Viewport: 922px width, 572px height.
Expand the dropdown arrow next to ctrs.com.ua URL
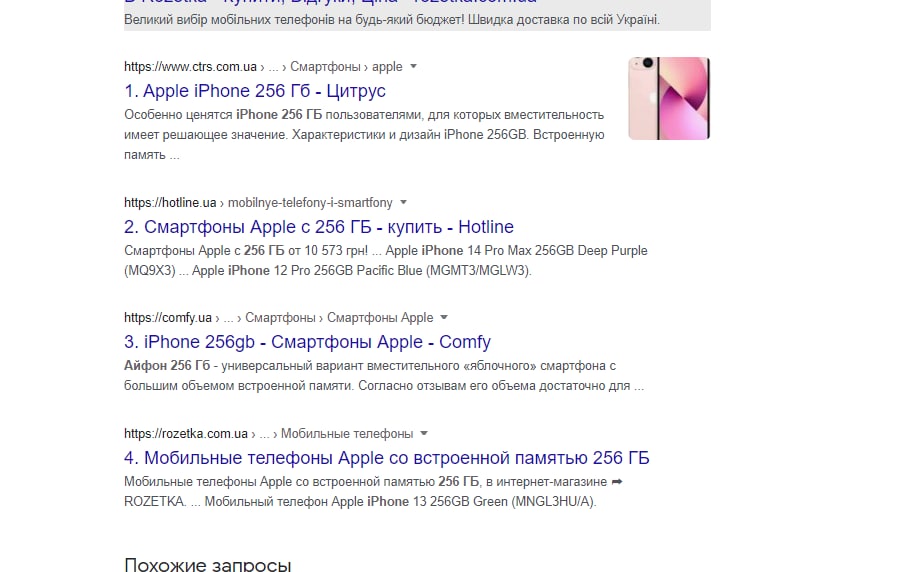(x=413, y=66)
